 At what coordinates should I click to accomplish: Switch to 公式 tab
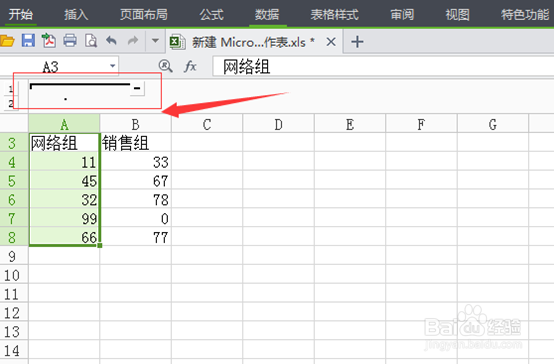(x=211, y=14)
